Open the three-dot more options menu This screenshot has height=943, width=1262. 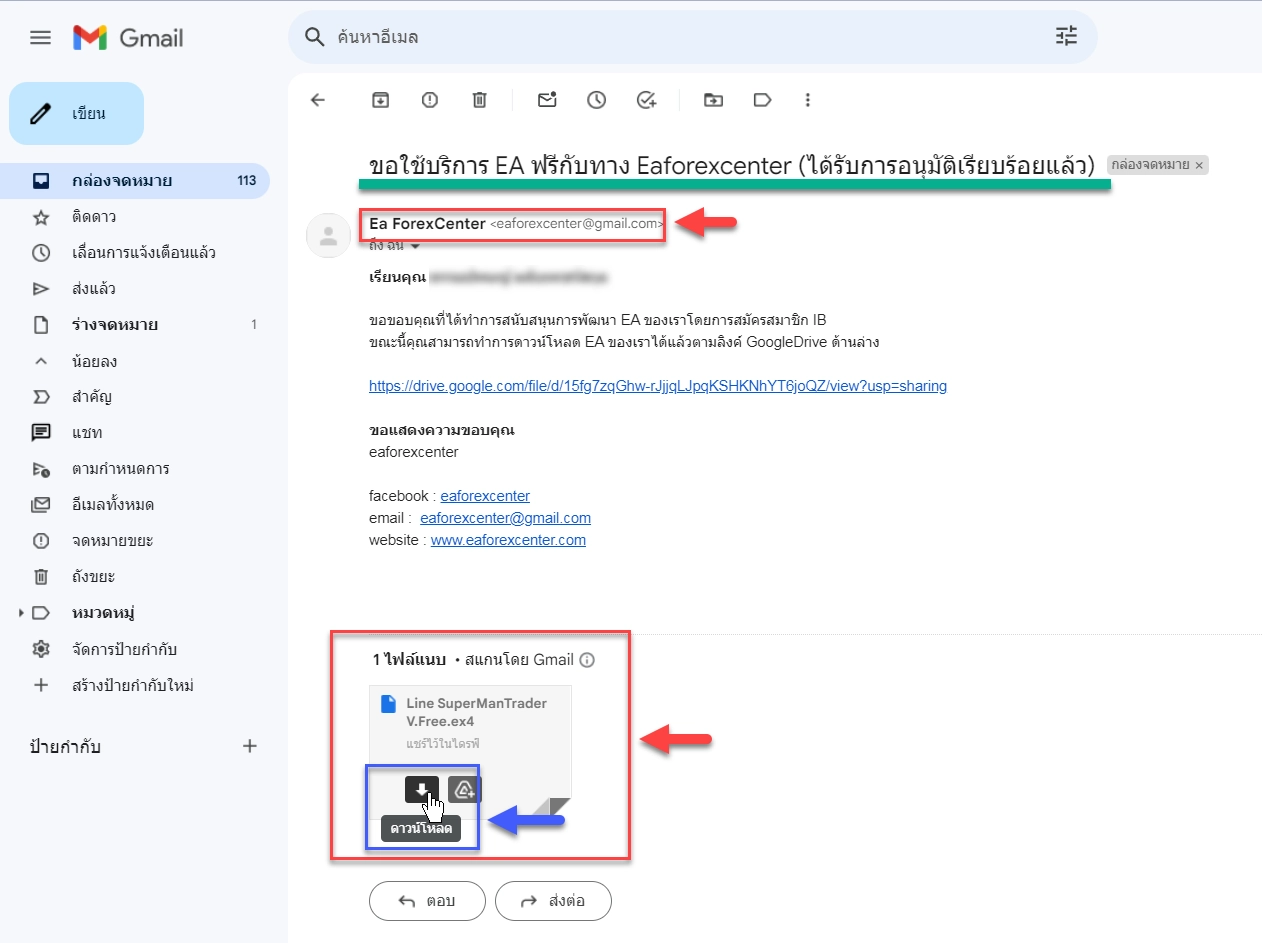(808, 100)
